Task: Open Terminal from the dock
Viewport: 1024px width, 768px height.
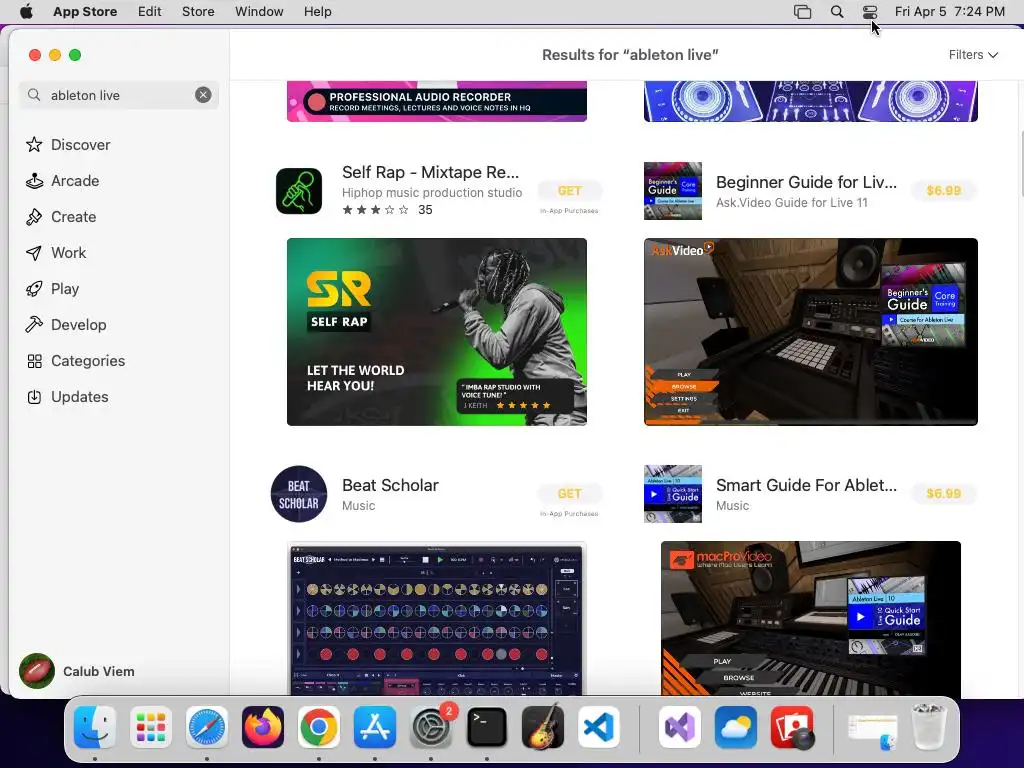Action: click(x=487, y=728)
